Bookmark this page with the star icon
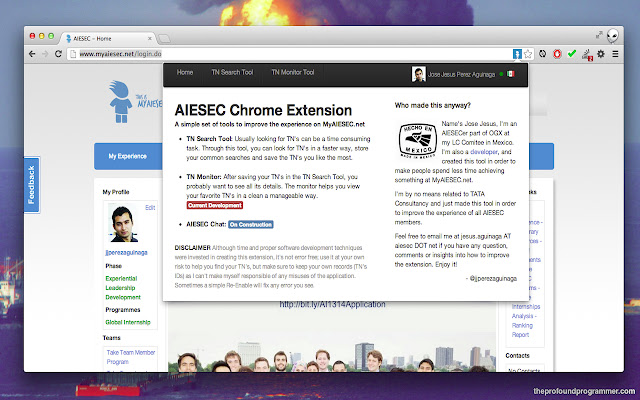 coord(528,54)
